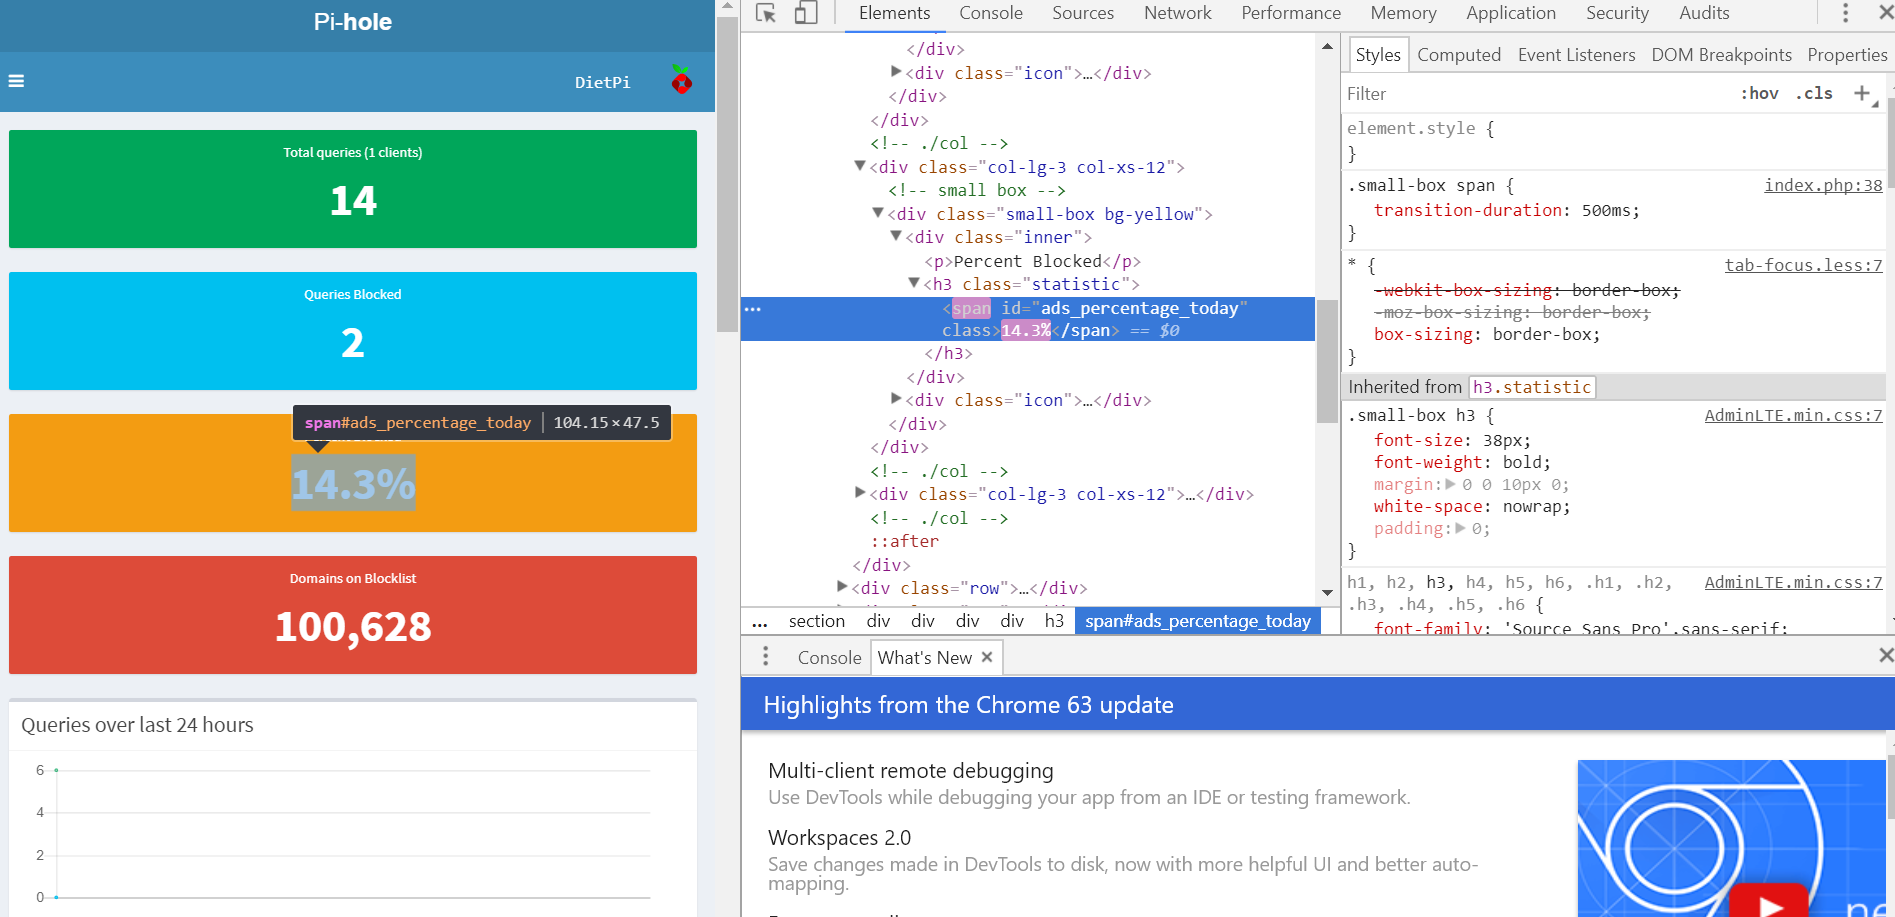1895x917 pixels.
Task: Click the Total queries green box
Action: [353, 189]
